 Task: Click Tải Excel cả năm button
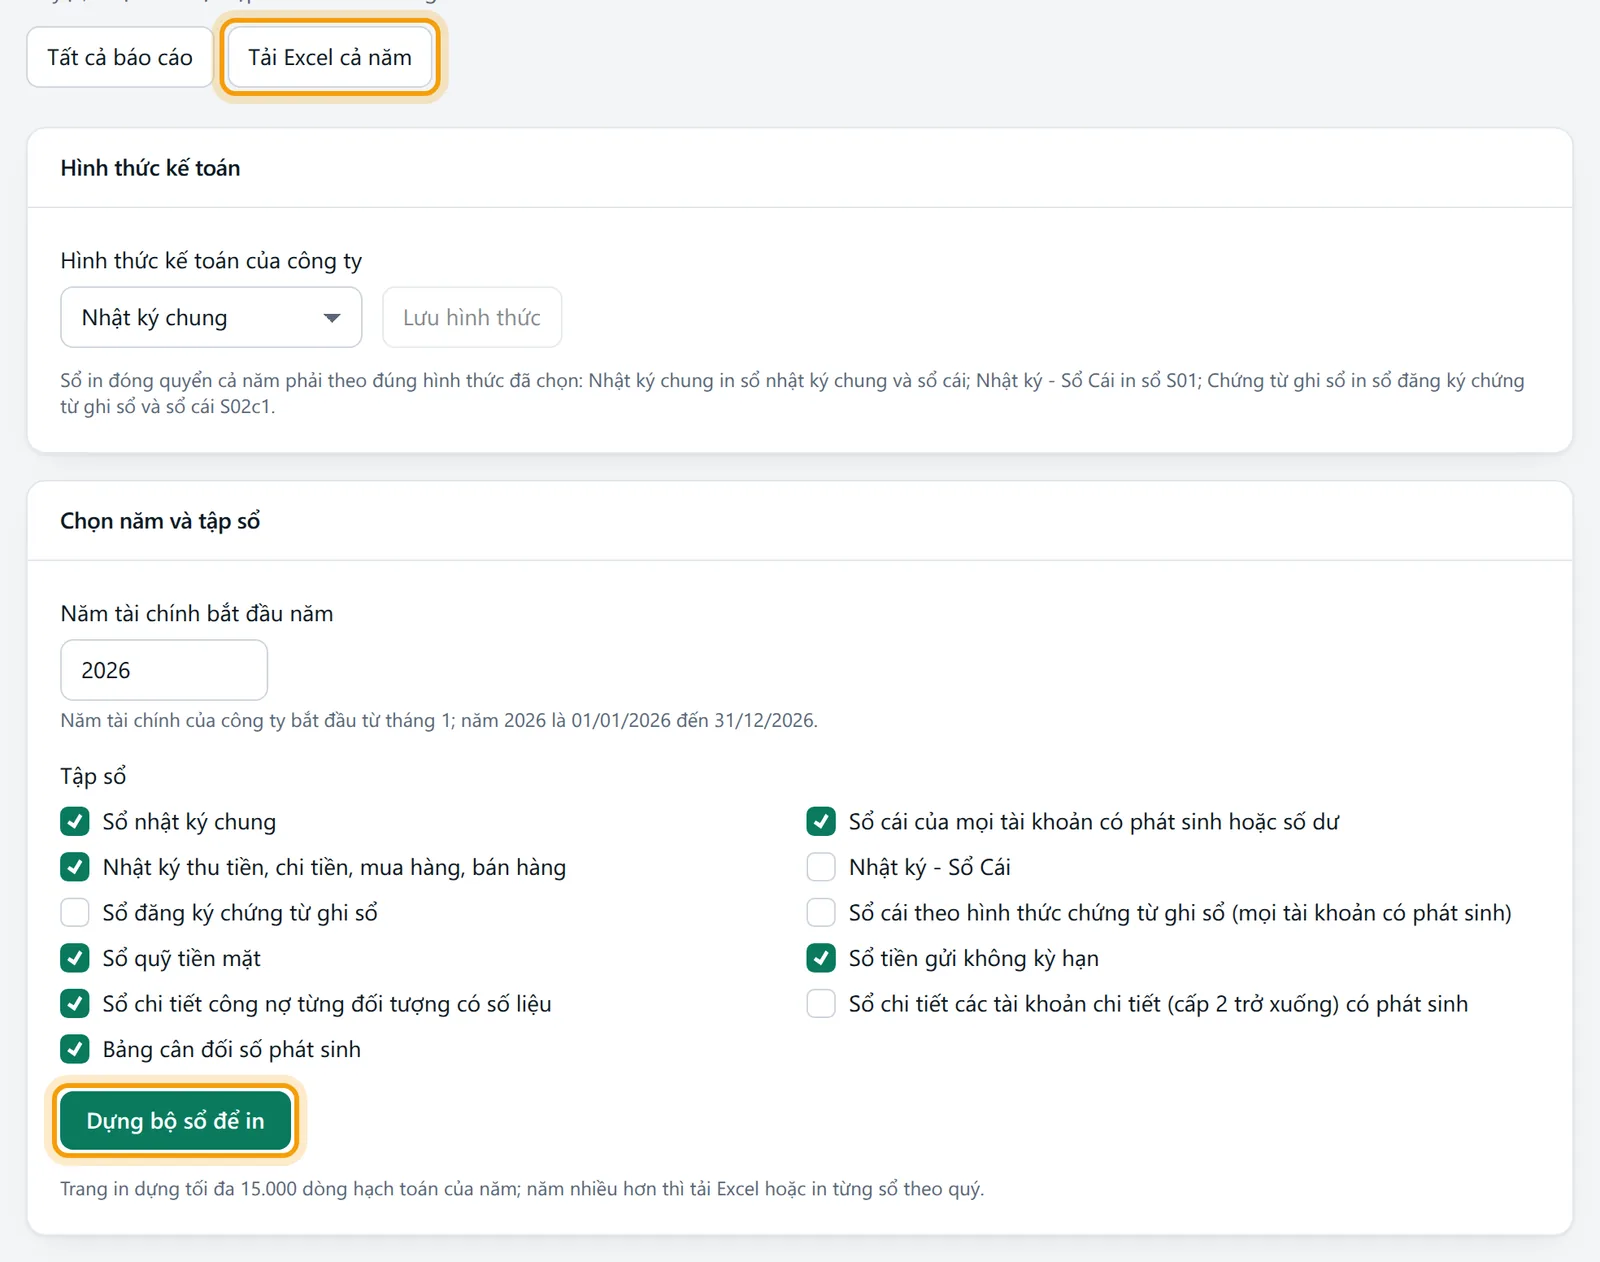tap(330, 57)
